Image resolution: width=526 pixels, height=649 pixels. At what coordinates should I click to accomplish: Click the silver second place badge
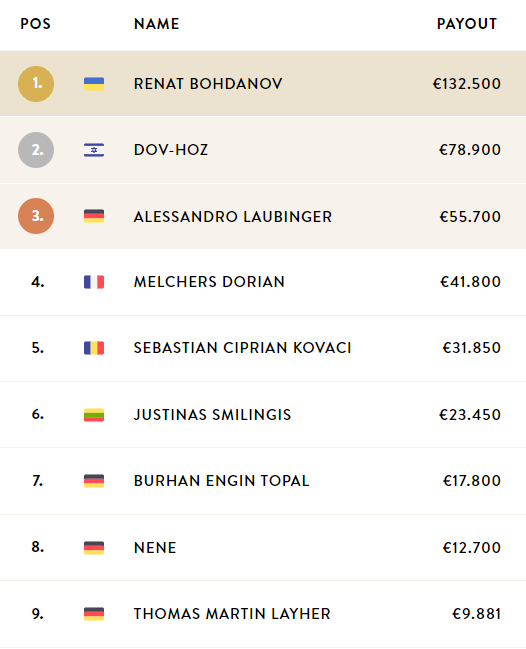tap(36, 150)
